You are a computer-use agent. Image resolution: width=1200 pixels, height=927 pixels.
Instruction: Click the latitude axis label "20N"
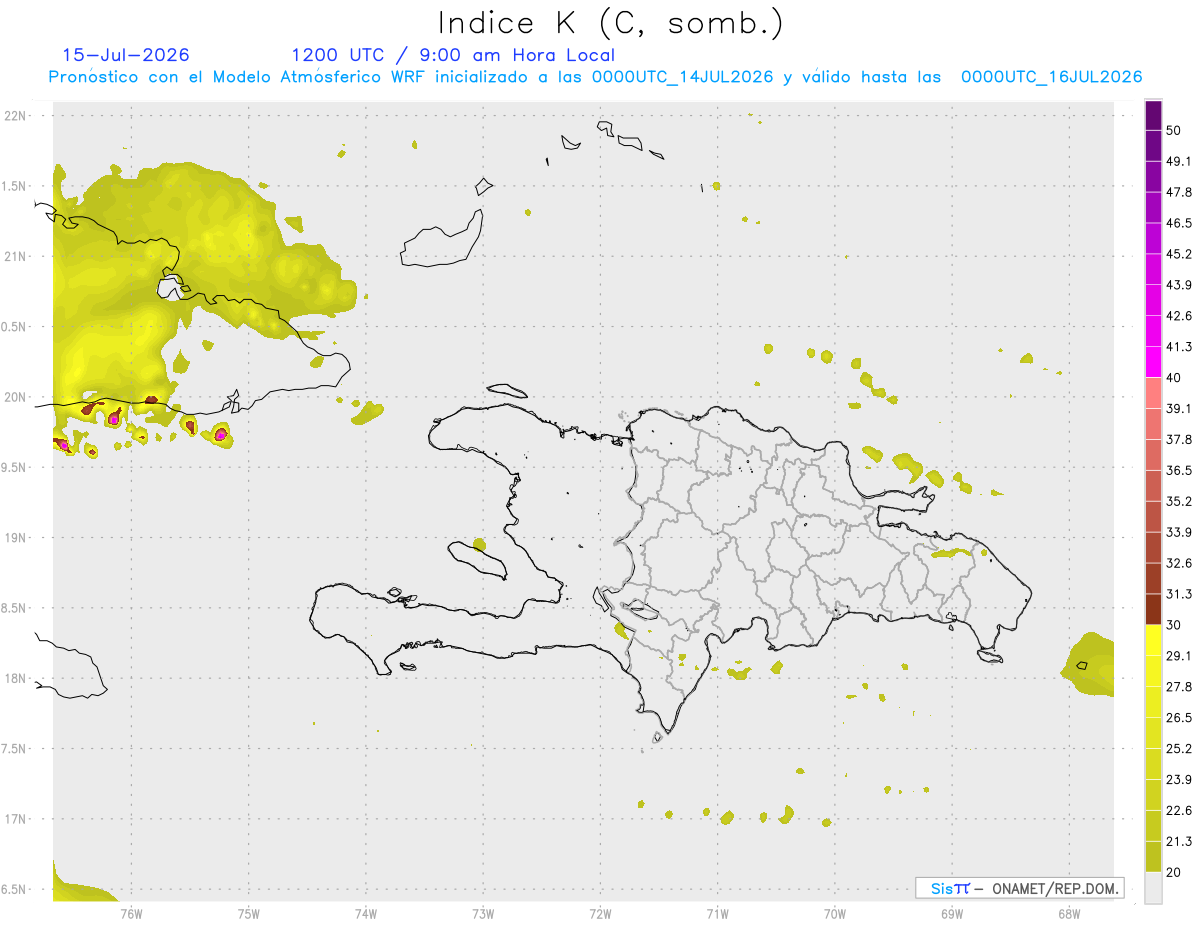pos(17,397)
